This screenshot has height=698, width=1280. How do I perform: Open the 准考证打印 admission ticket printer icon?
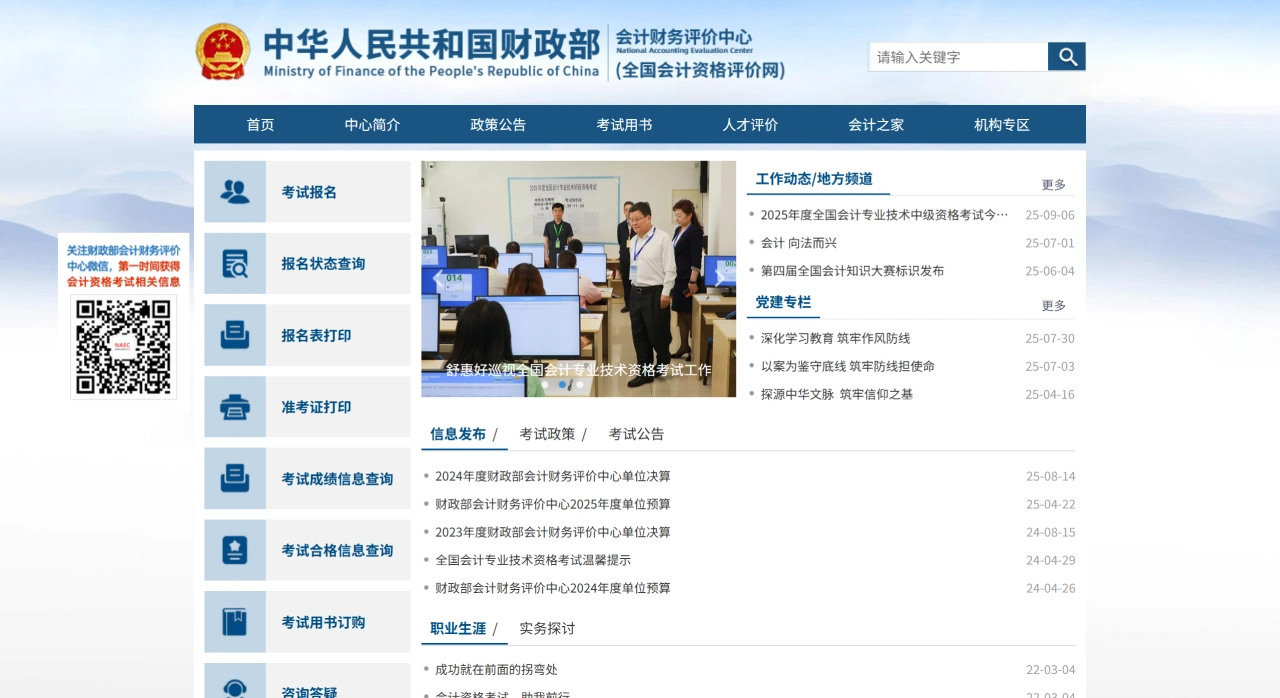pyautogui.click(x=235, y=407)
